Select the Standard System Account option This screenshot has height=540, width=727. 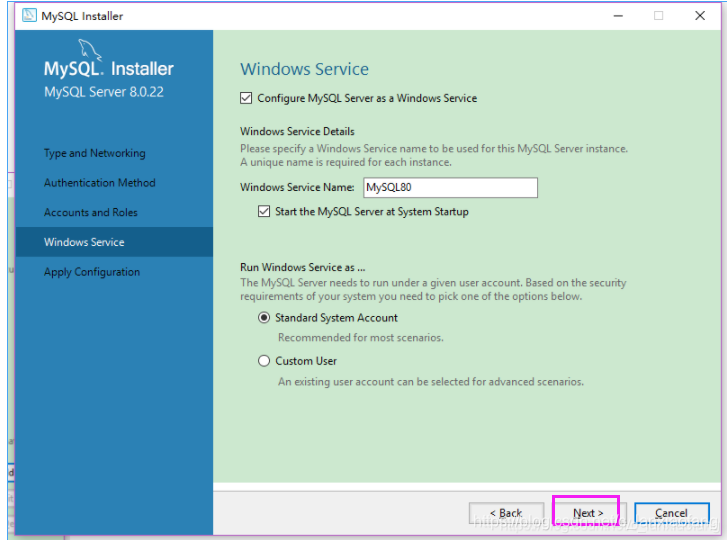(x=264, y=318)
